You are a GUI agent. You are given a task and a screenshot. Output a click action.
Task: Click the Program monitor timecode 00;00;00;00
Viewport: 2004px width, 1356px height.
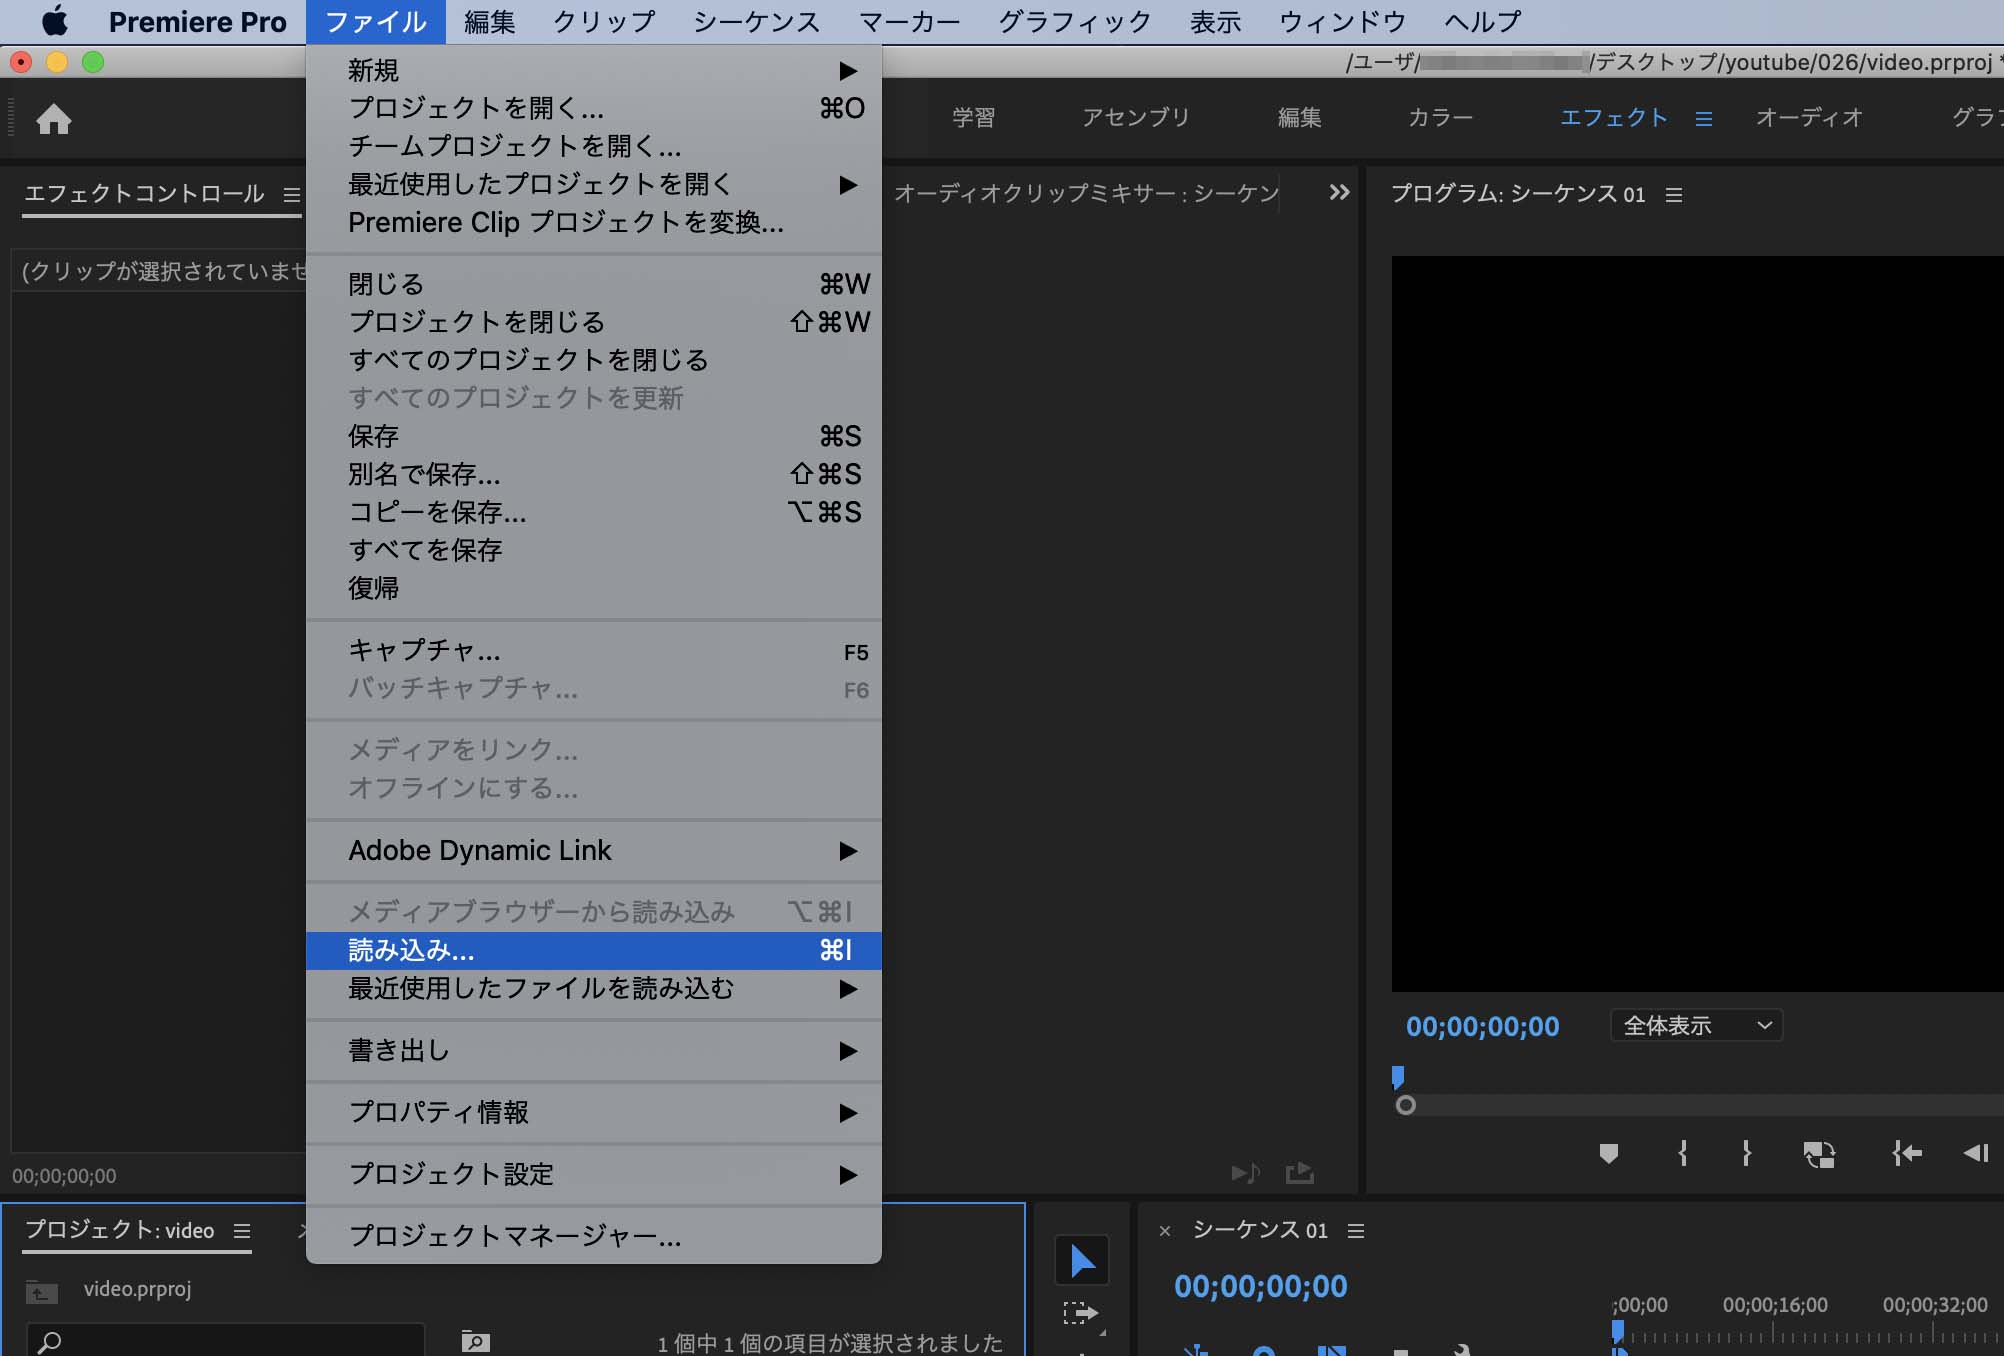point(1482,1027)
